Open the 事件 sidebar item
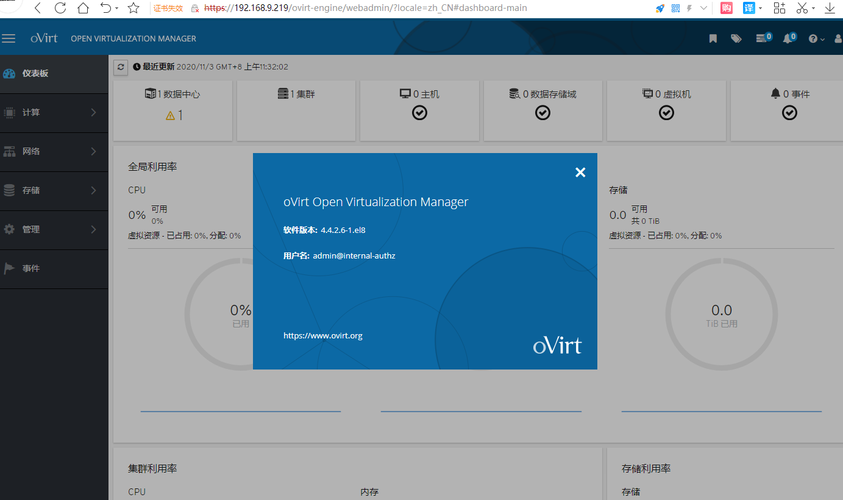843x500 pixels. click(54, 269)
